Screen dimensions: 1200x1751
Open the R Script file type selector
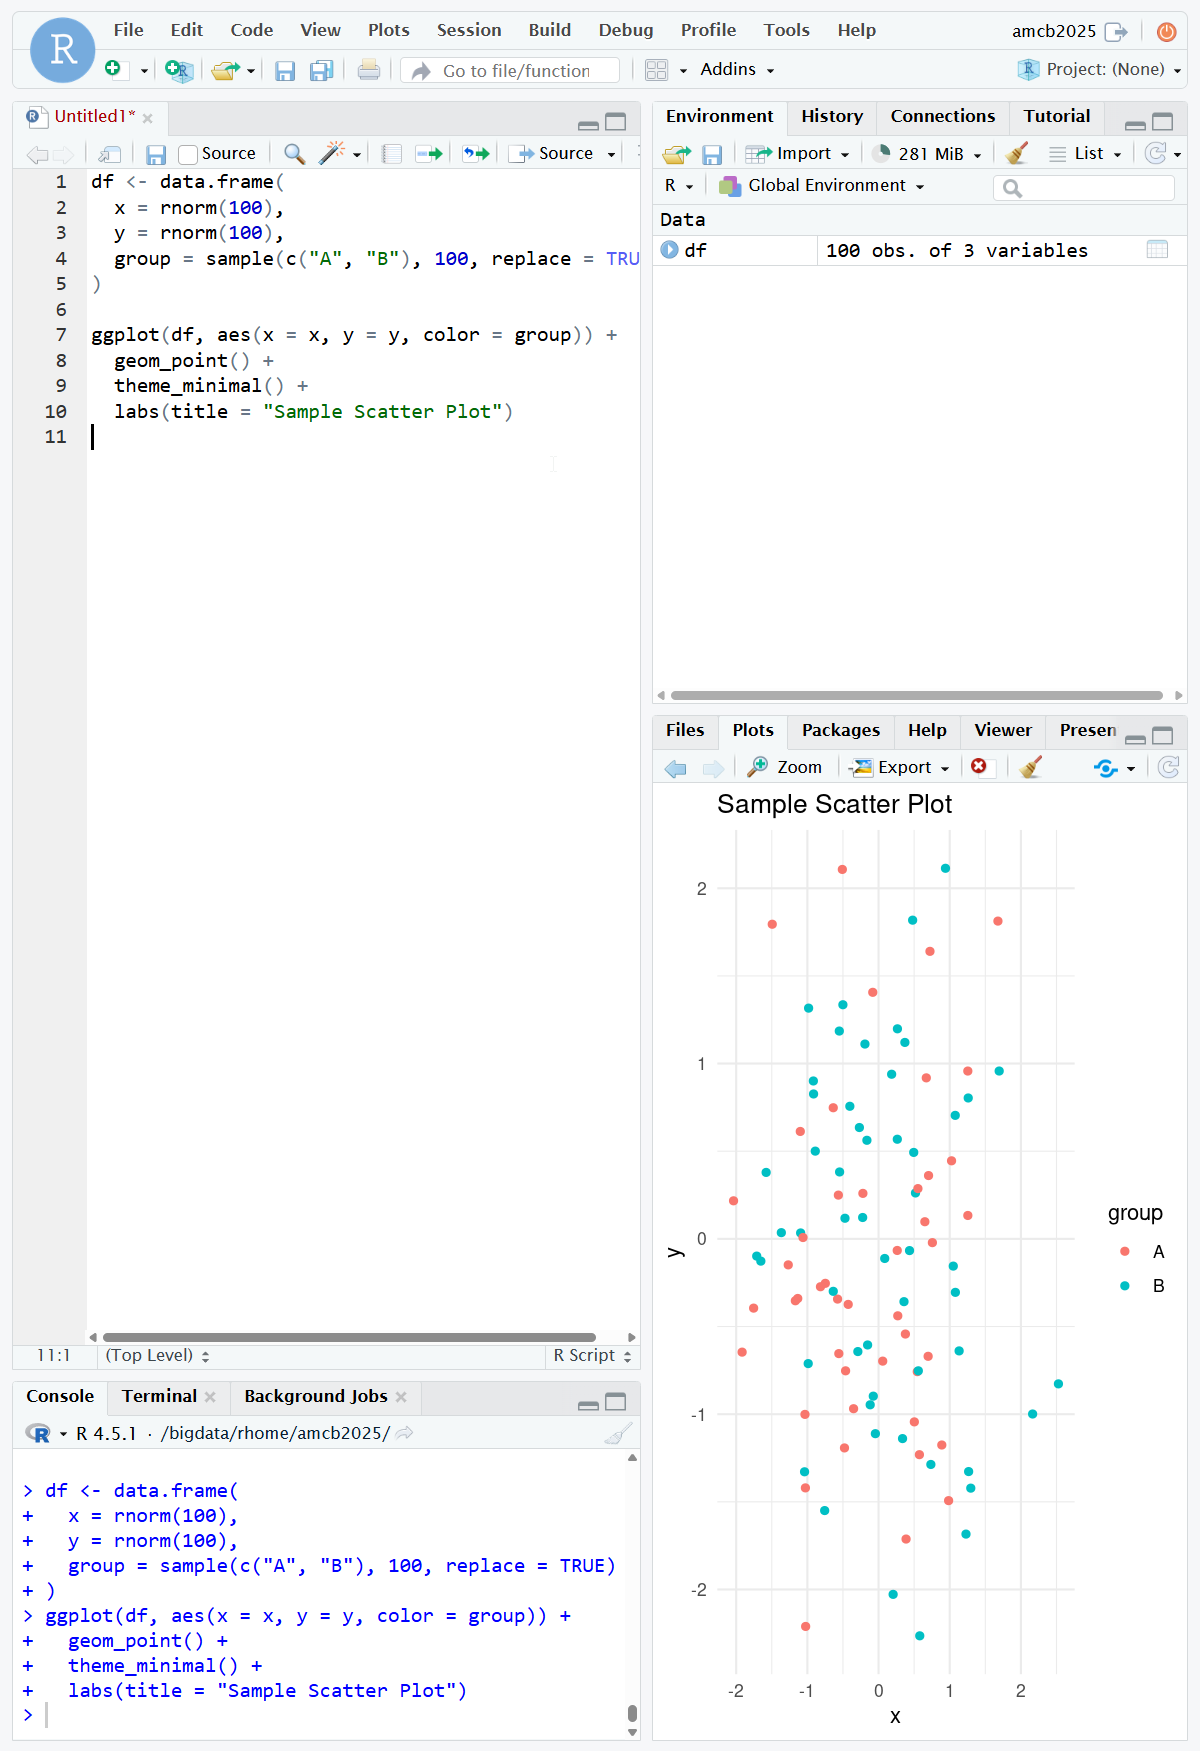pyautogui.click(x=593, y=1355)
